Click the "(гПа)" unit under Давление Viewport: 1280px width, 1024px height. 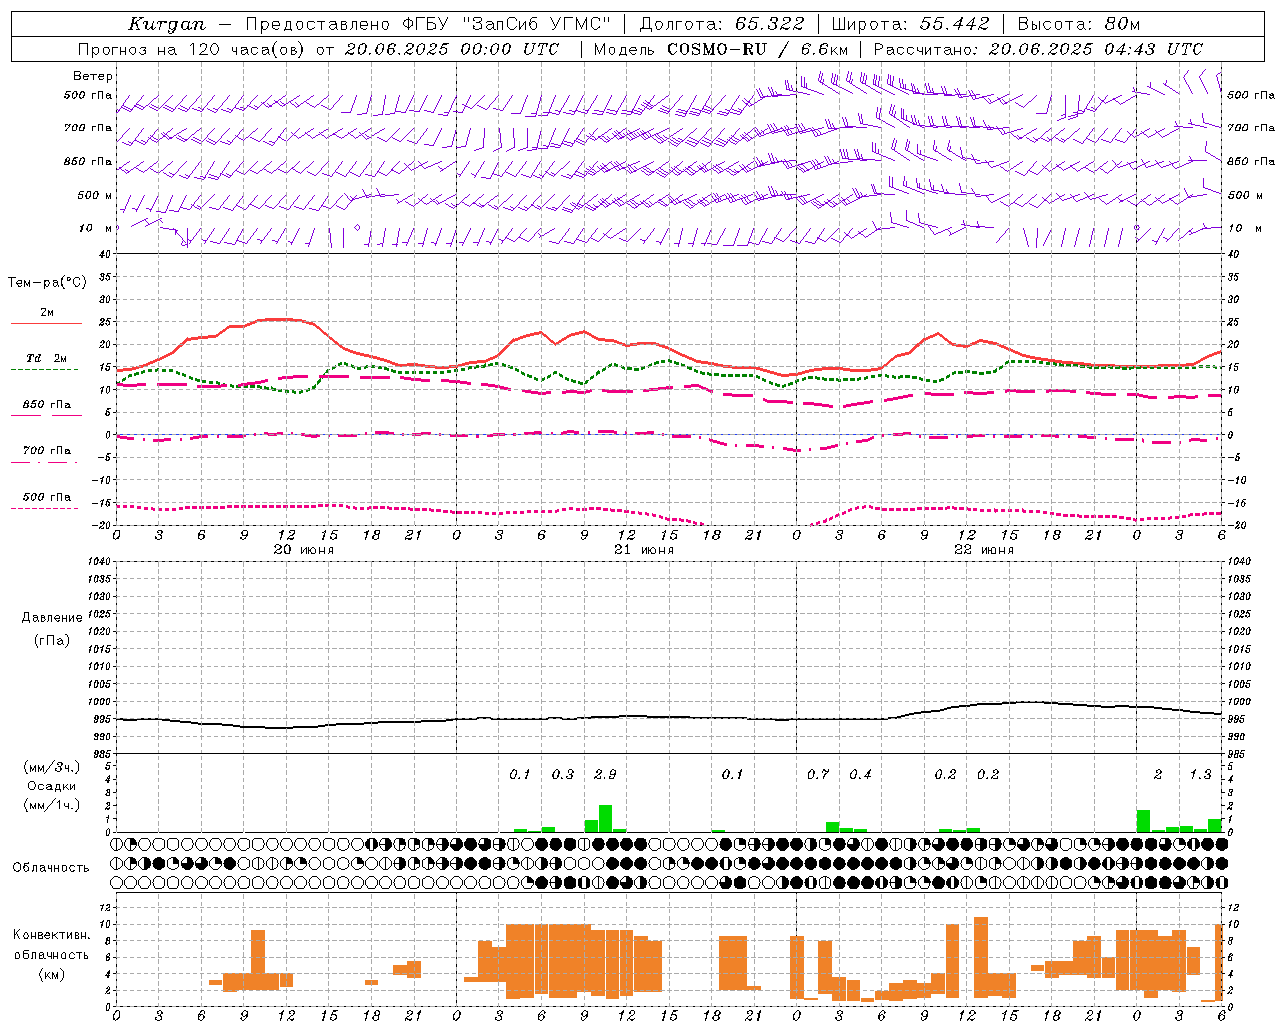(52, 640)
